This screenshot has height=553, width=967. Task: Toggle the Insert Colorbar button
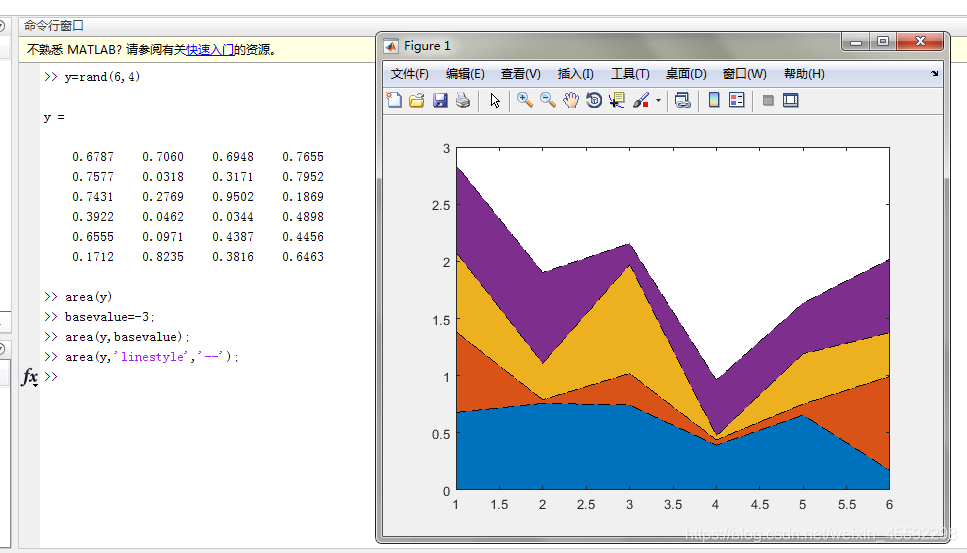(x=714, y=100)
